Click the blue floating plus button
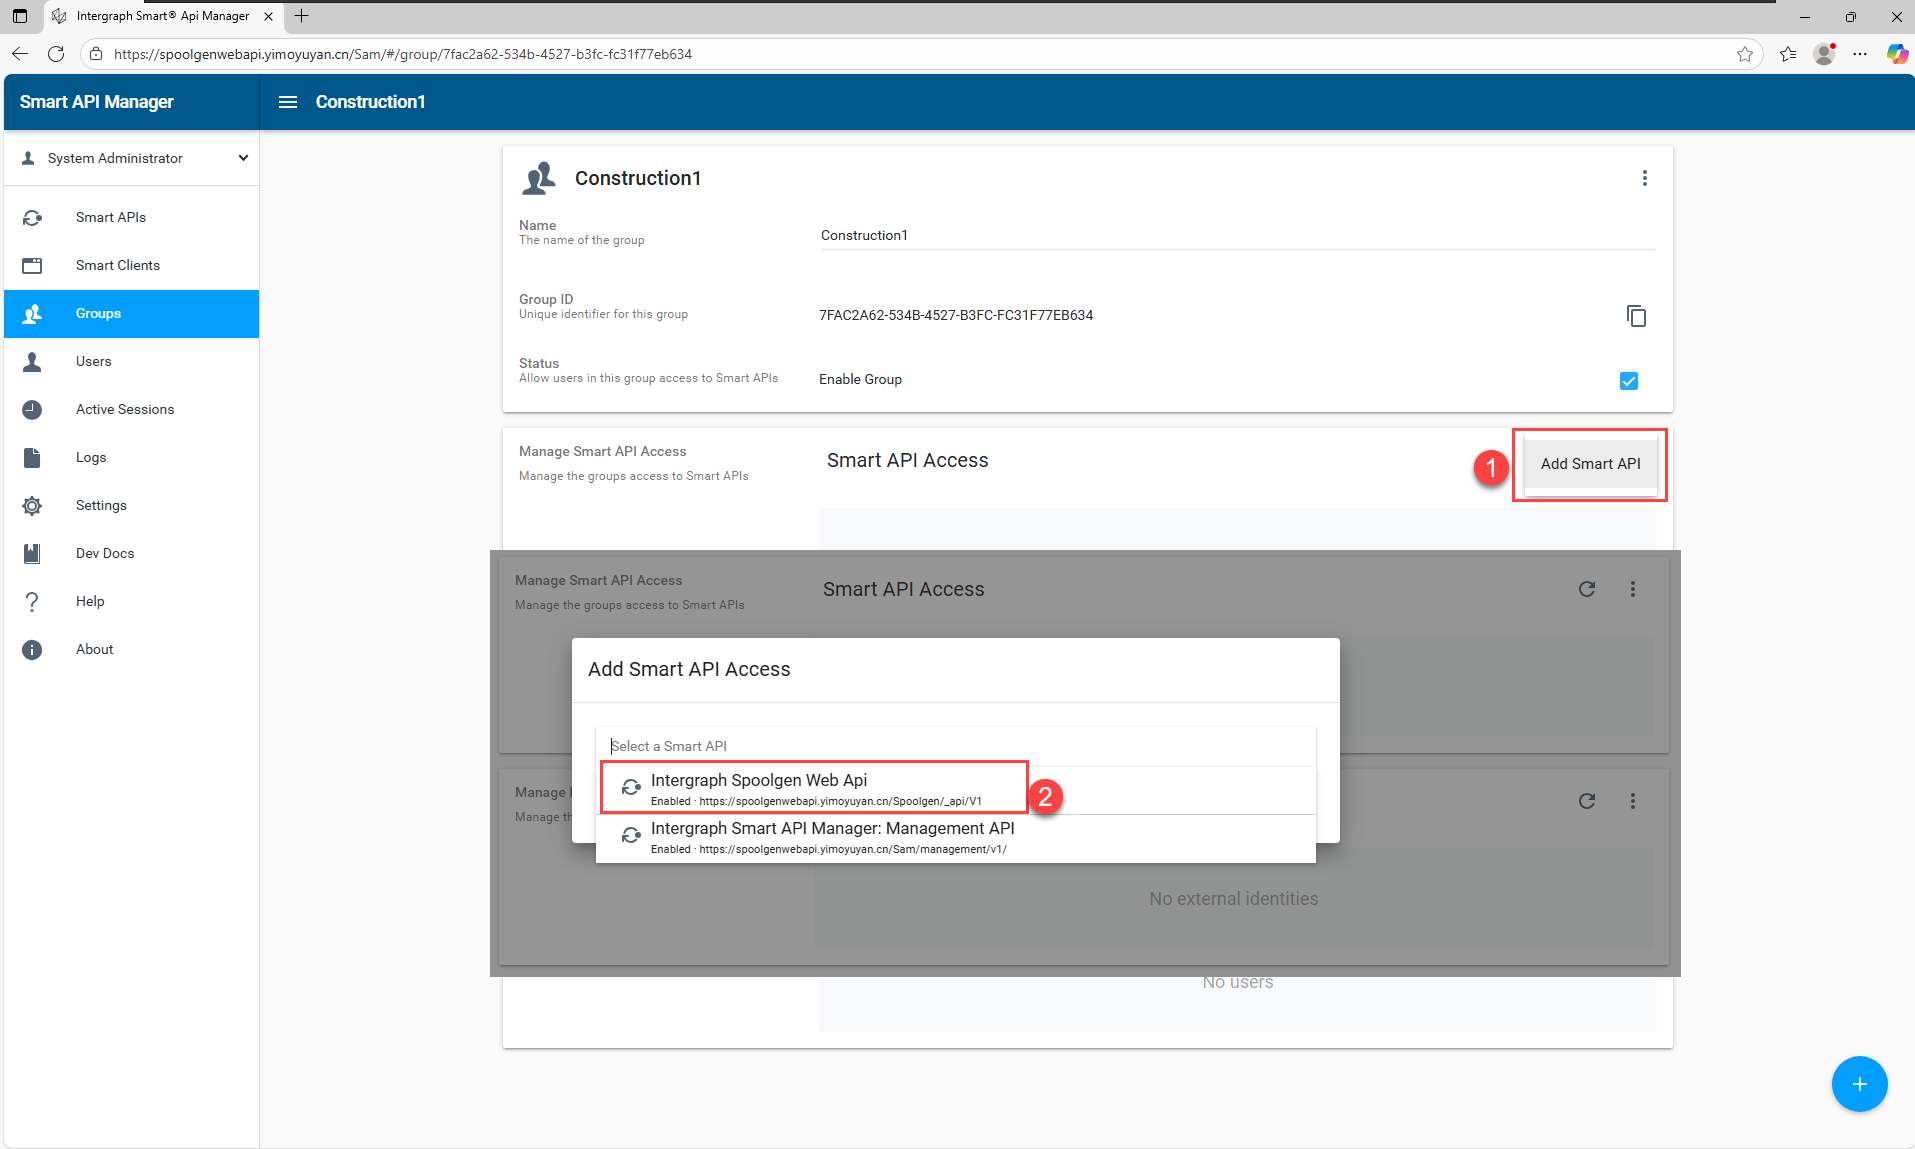Image resolution: width=1915 pixels, height=1149 pixels. pos(1859,1084)
